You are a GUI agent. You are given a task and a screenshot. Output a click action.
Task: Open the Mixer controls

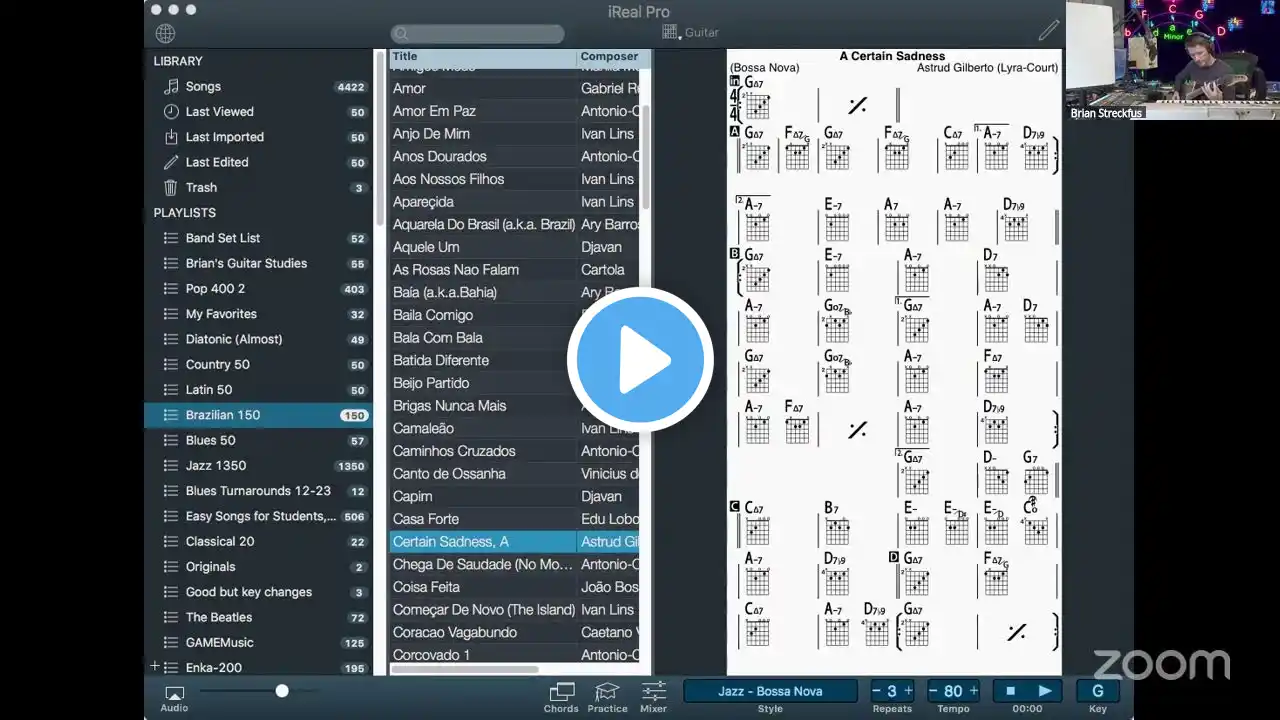click(653, 696)
